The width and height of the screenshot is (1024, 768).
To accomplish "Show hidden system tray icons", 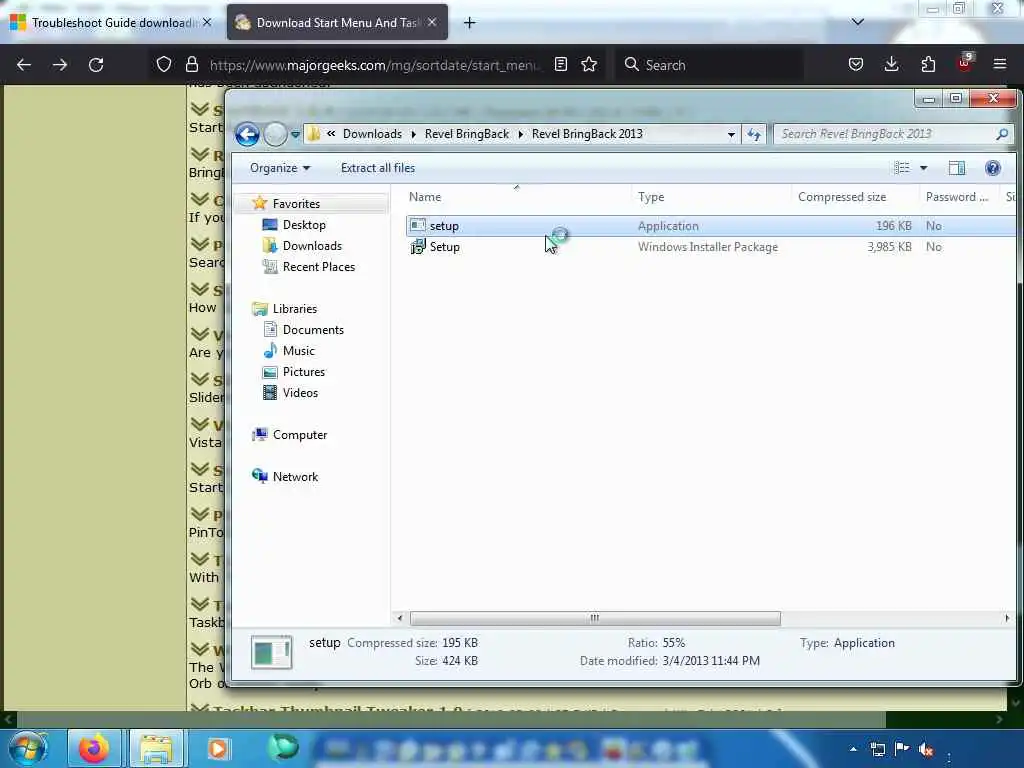I will click(x=853, y=749).
